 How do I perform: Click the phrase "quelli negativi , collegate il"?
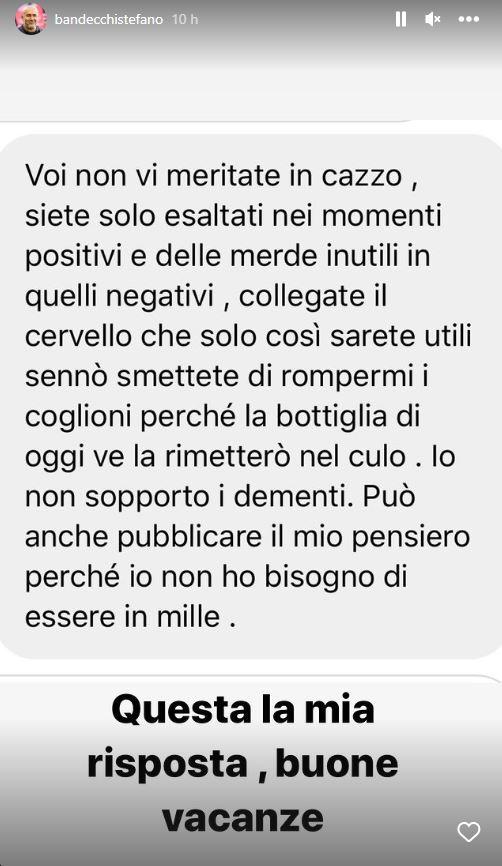pyautogui.click(x=205, y=297)
